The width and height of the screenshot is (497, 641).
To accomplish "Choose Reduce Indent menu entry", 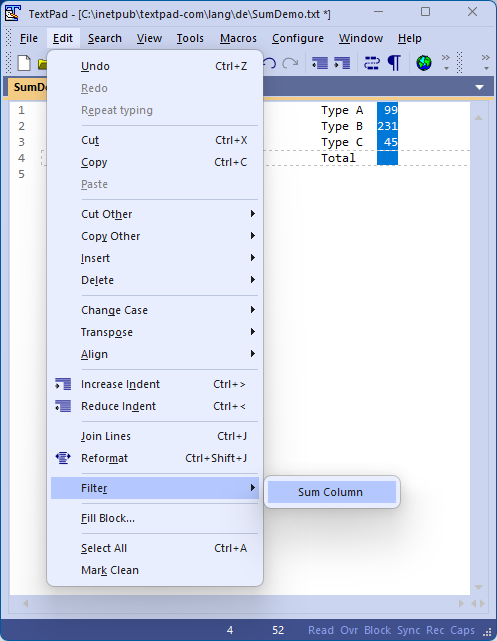I will [x=155, y=406].
